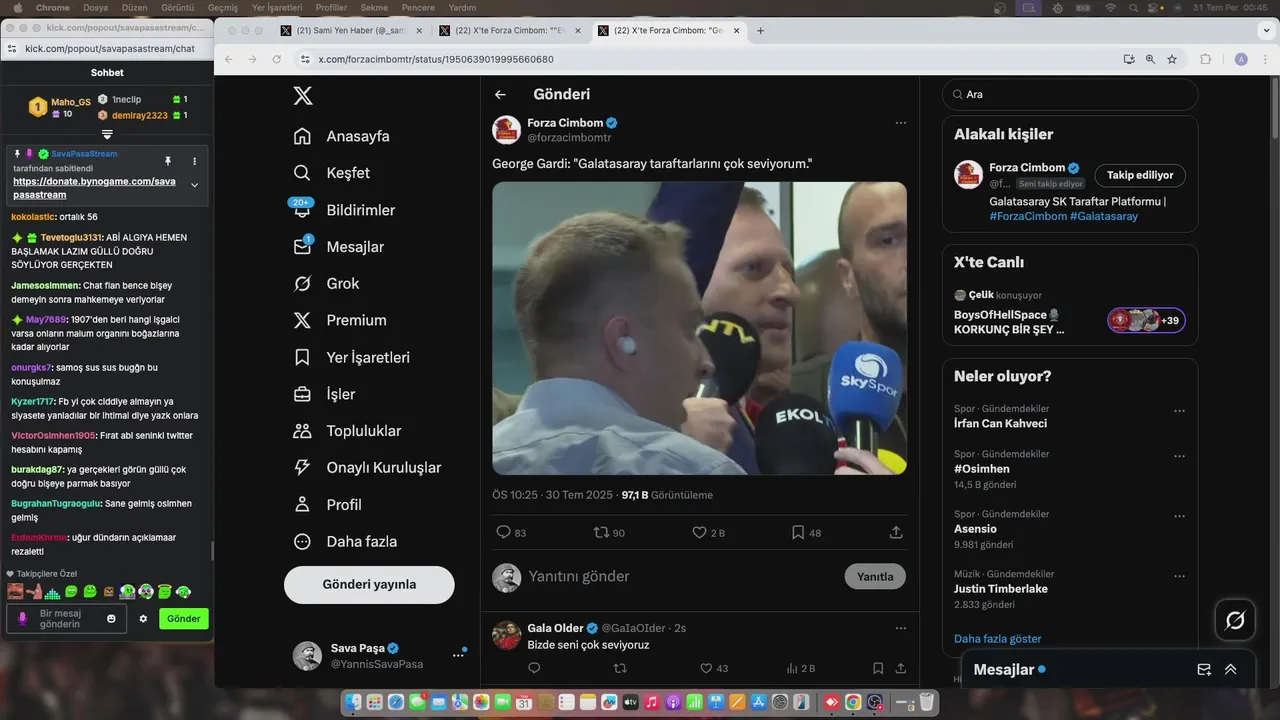Go to Anasayfa in X sidebar
Image resolution: width=1280 pixels, height=720 pixels.
coord(341,136)
